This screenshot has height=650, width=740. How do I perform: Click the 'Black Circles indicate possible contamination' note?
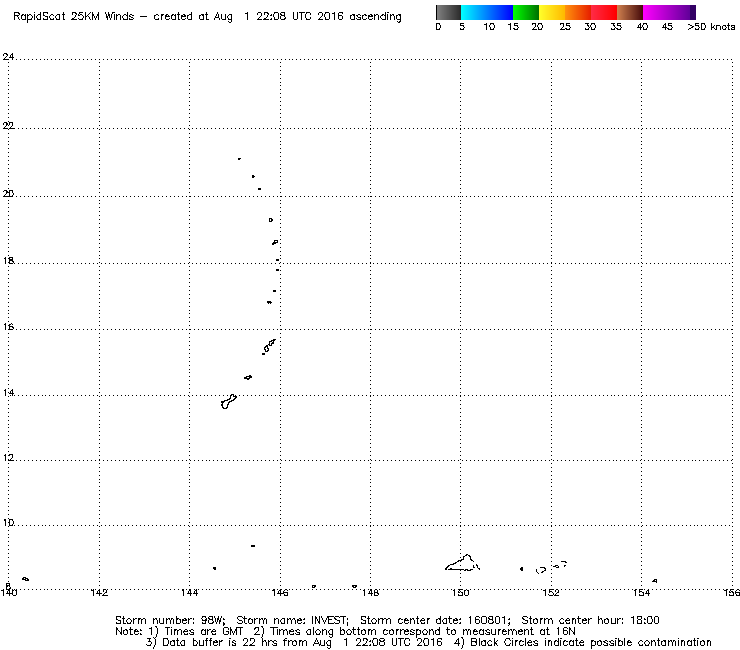click(590, 642)
